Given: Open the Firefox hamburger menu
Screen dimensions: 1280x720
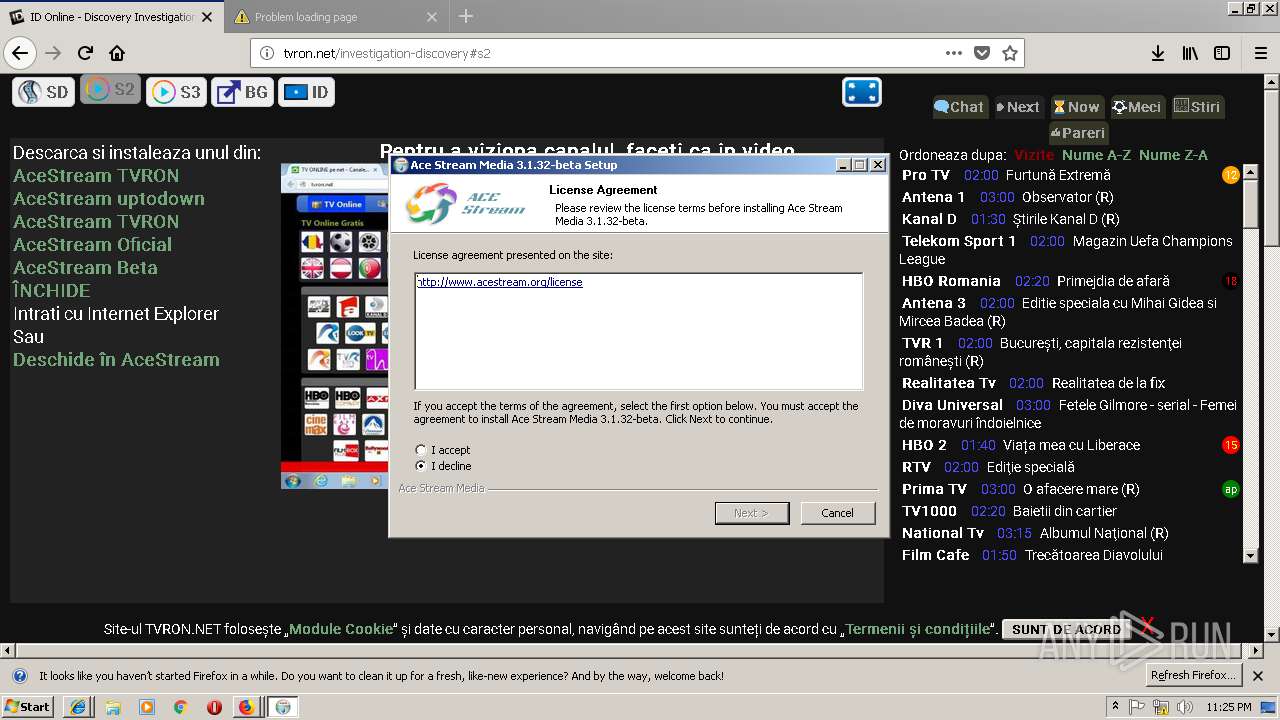Looking at the screenshot, I should coord(1259,53).
